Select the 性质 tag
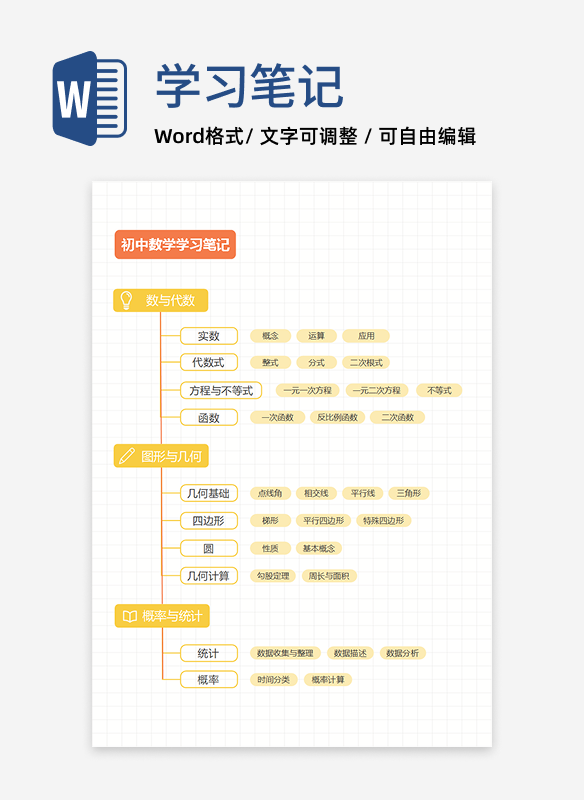This screenshot has height=800, width=584. coord(270,548)
